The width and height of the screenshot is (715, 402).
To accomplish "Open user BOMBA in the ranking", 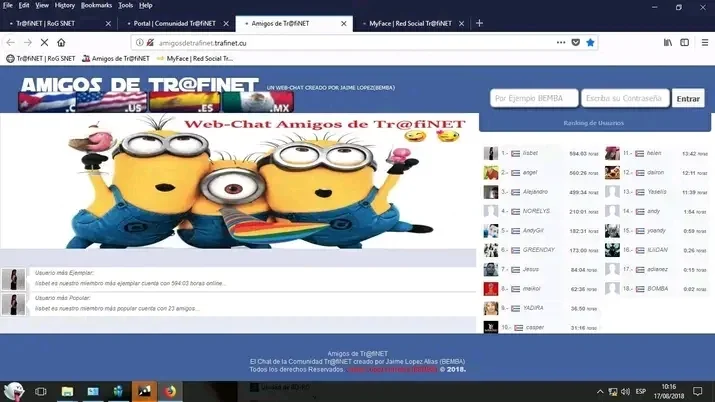I will click(x=658, y=289).
